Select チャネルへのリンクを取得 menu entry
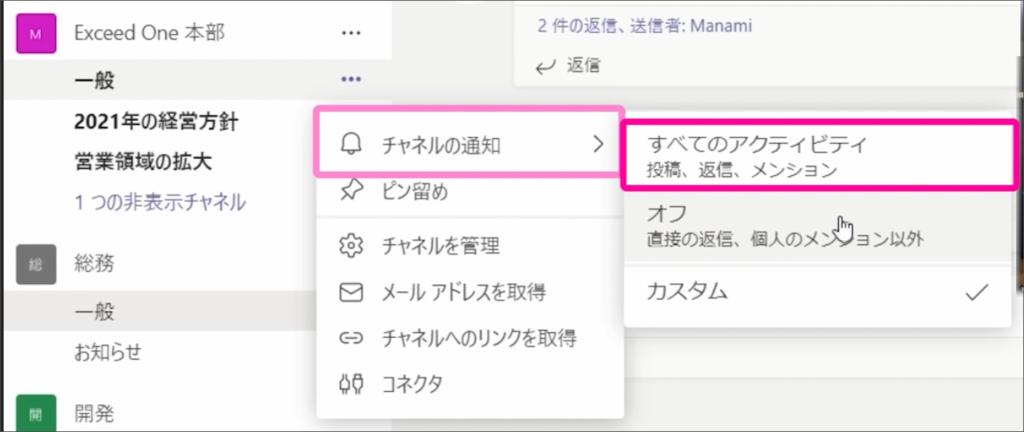The image size is (1024, 432). point(470,338)
